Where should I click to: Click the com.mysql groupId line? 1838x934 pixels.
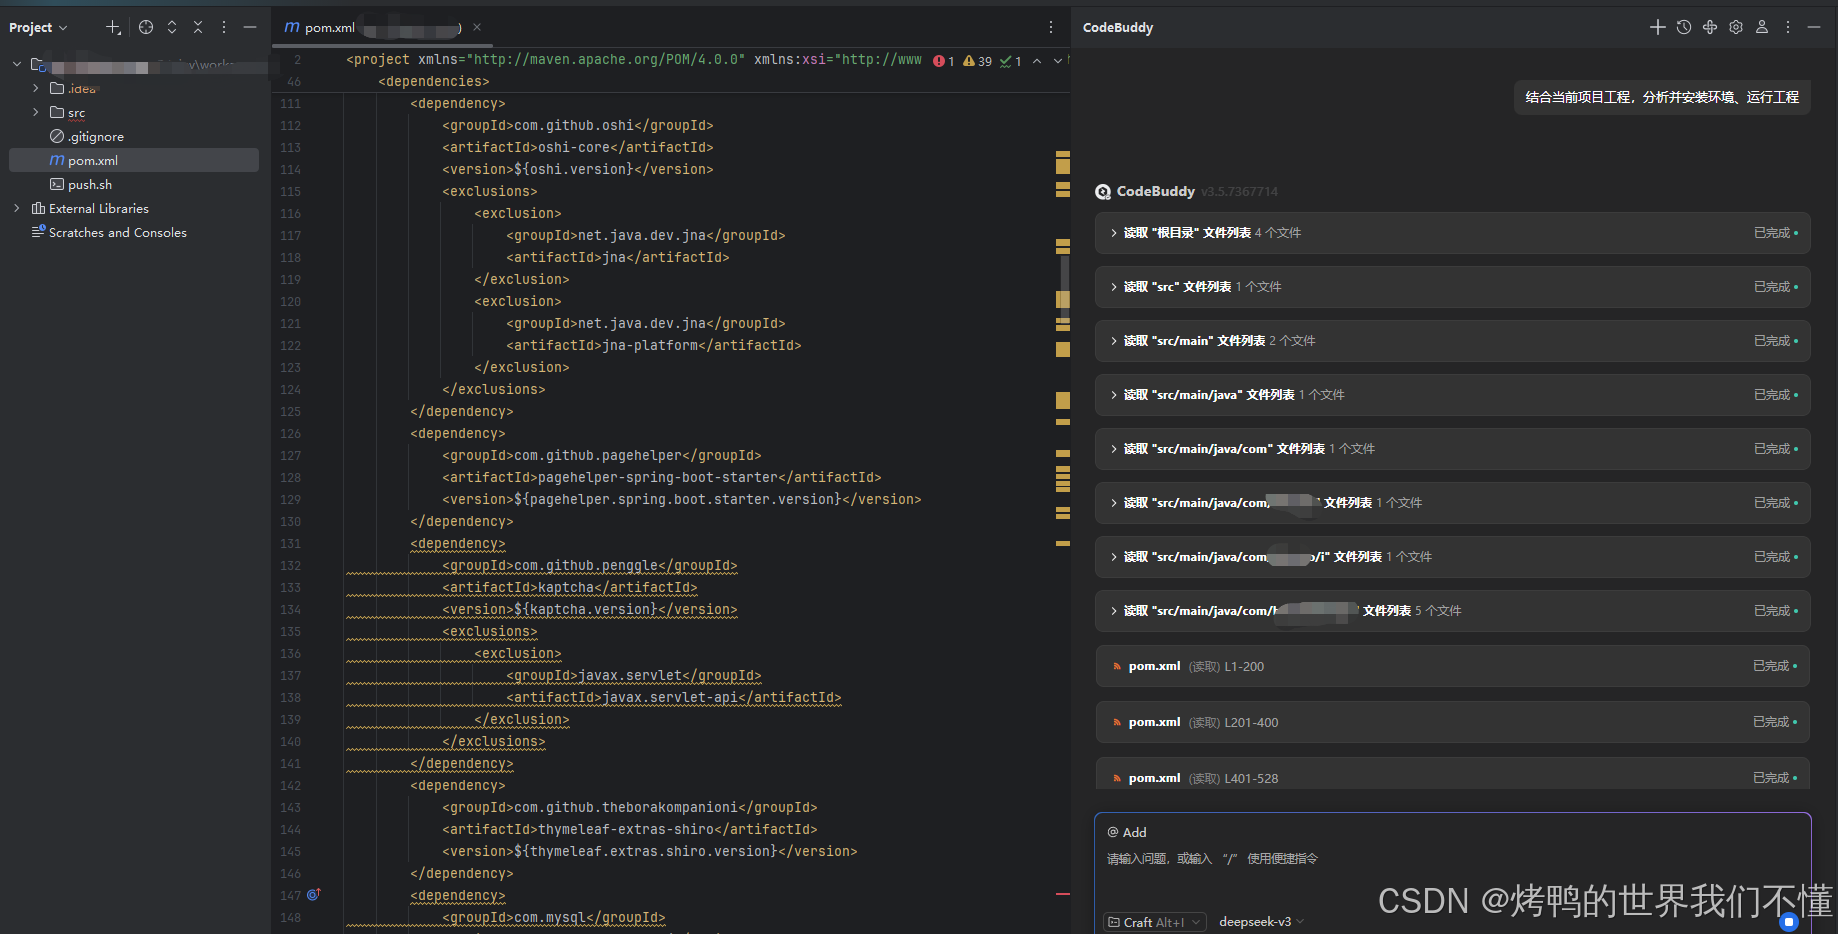553,918
